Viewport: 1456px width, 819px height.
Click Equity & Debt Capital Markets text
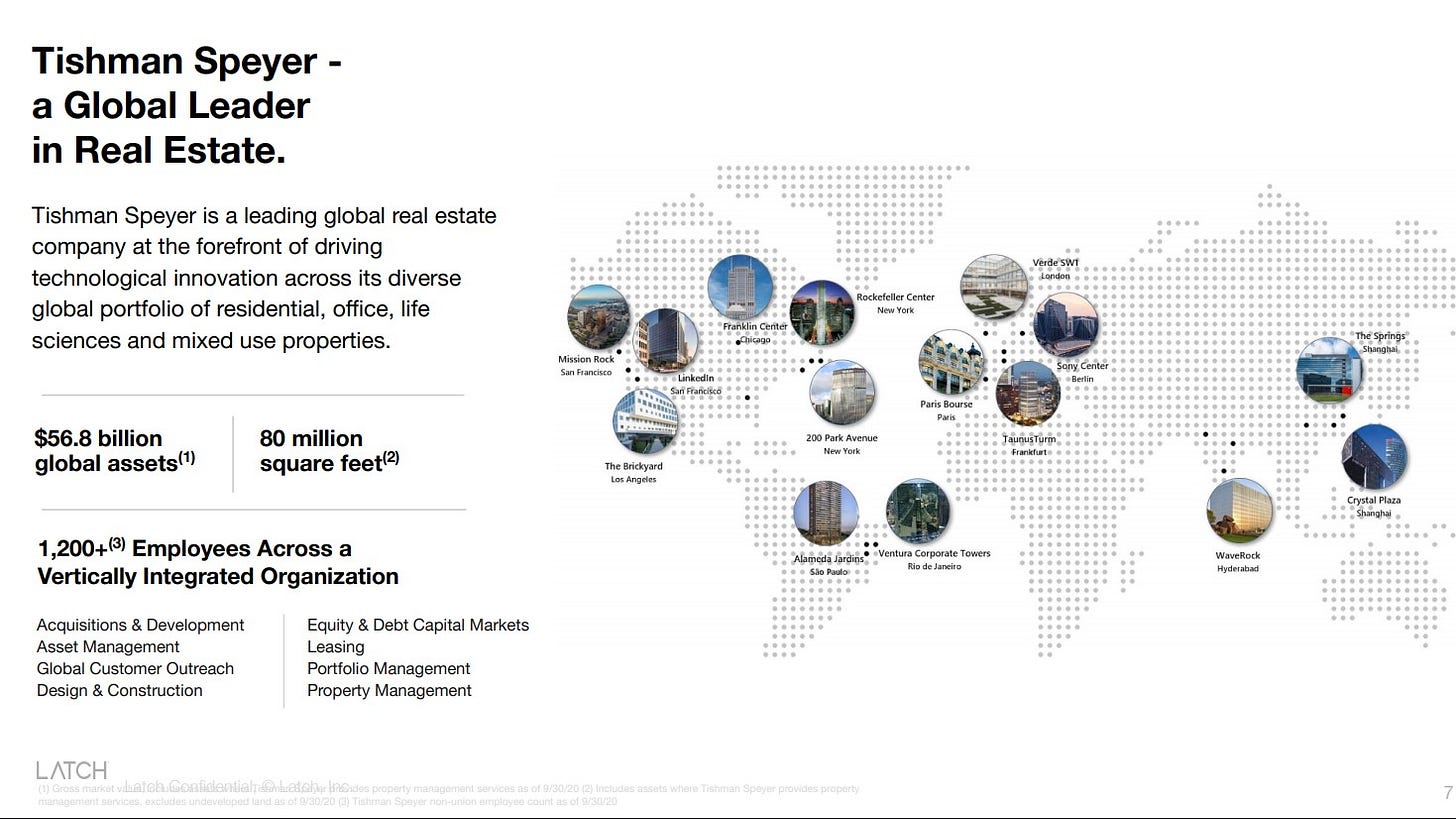[418, 625]
